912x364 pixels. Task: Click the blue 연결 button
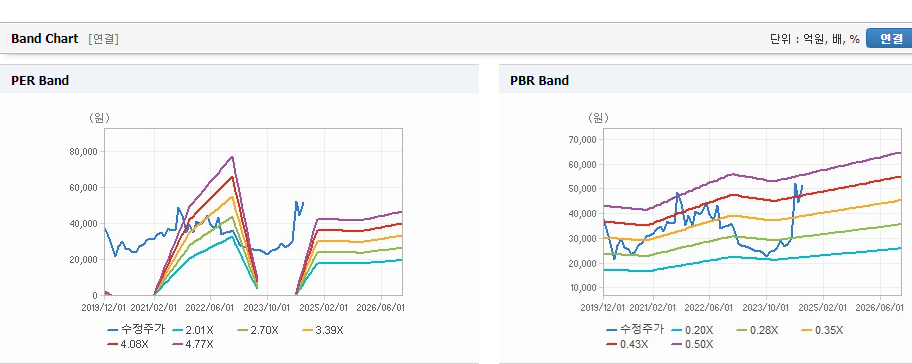click(890, 38)
